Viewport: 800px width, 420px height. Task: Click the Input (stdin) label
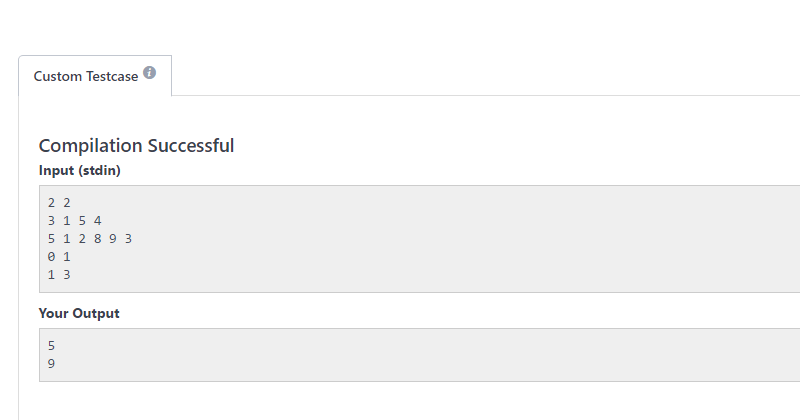click(80, 170)
